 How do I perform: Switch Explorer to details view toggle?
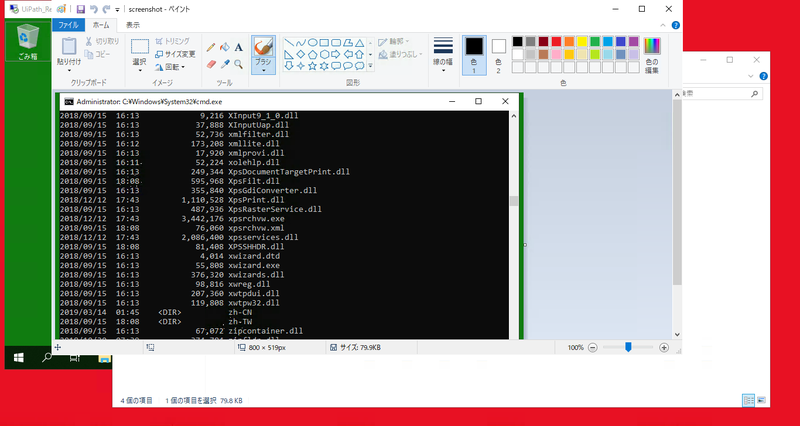[x=748, y=400]
